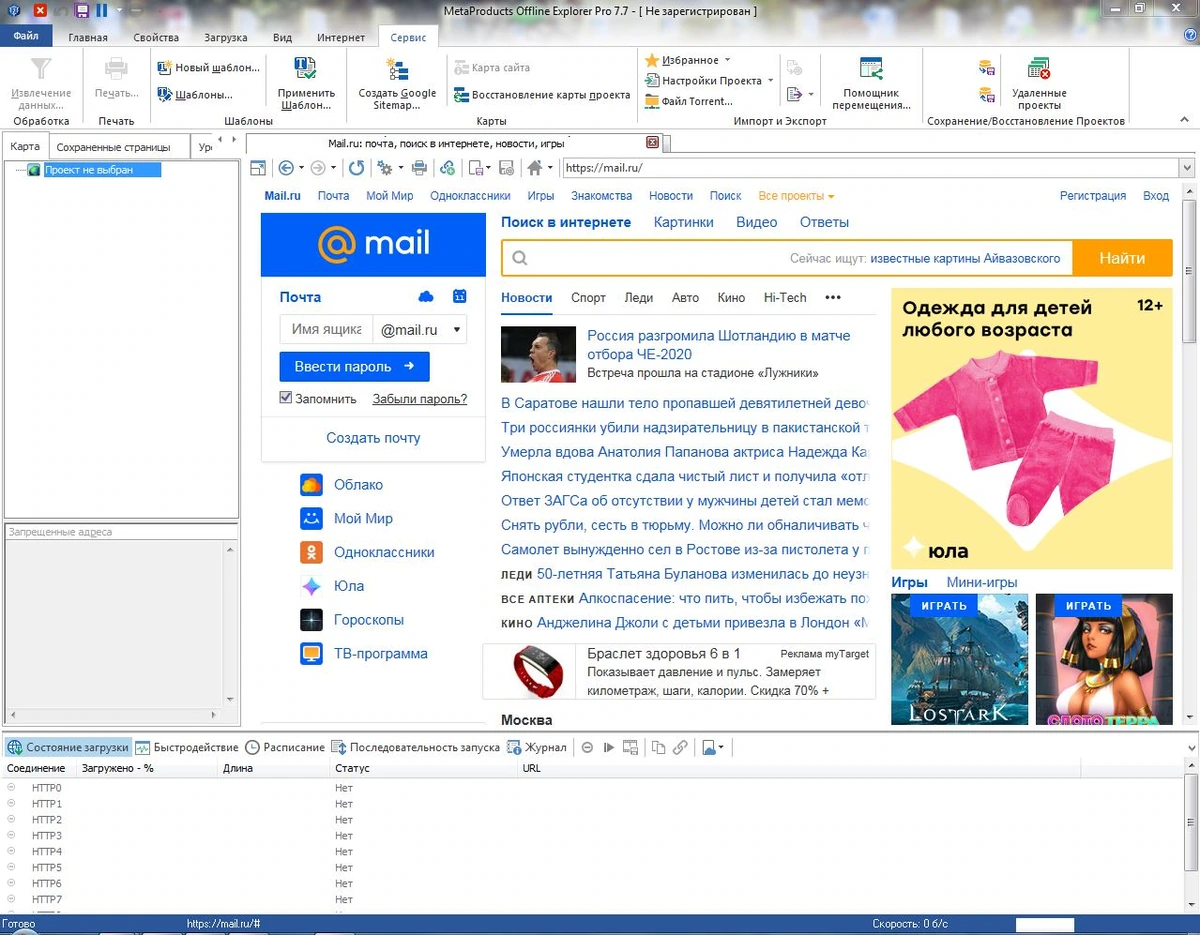Click the copy icon in the bottom panel toolbar
Viewport: 1200px width, 935px height.
pos(658,747)
